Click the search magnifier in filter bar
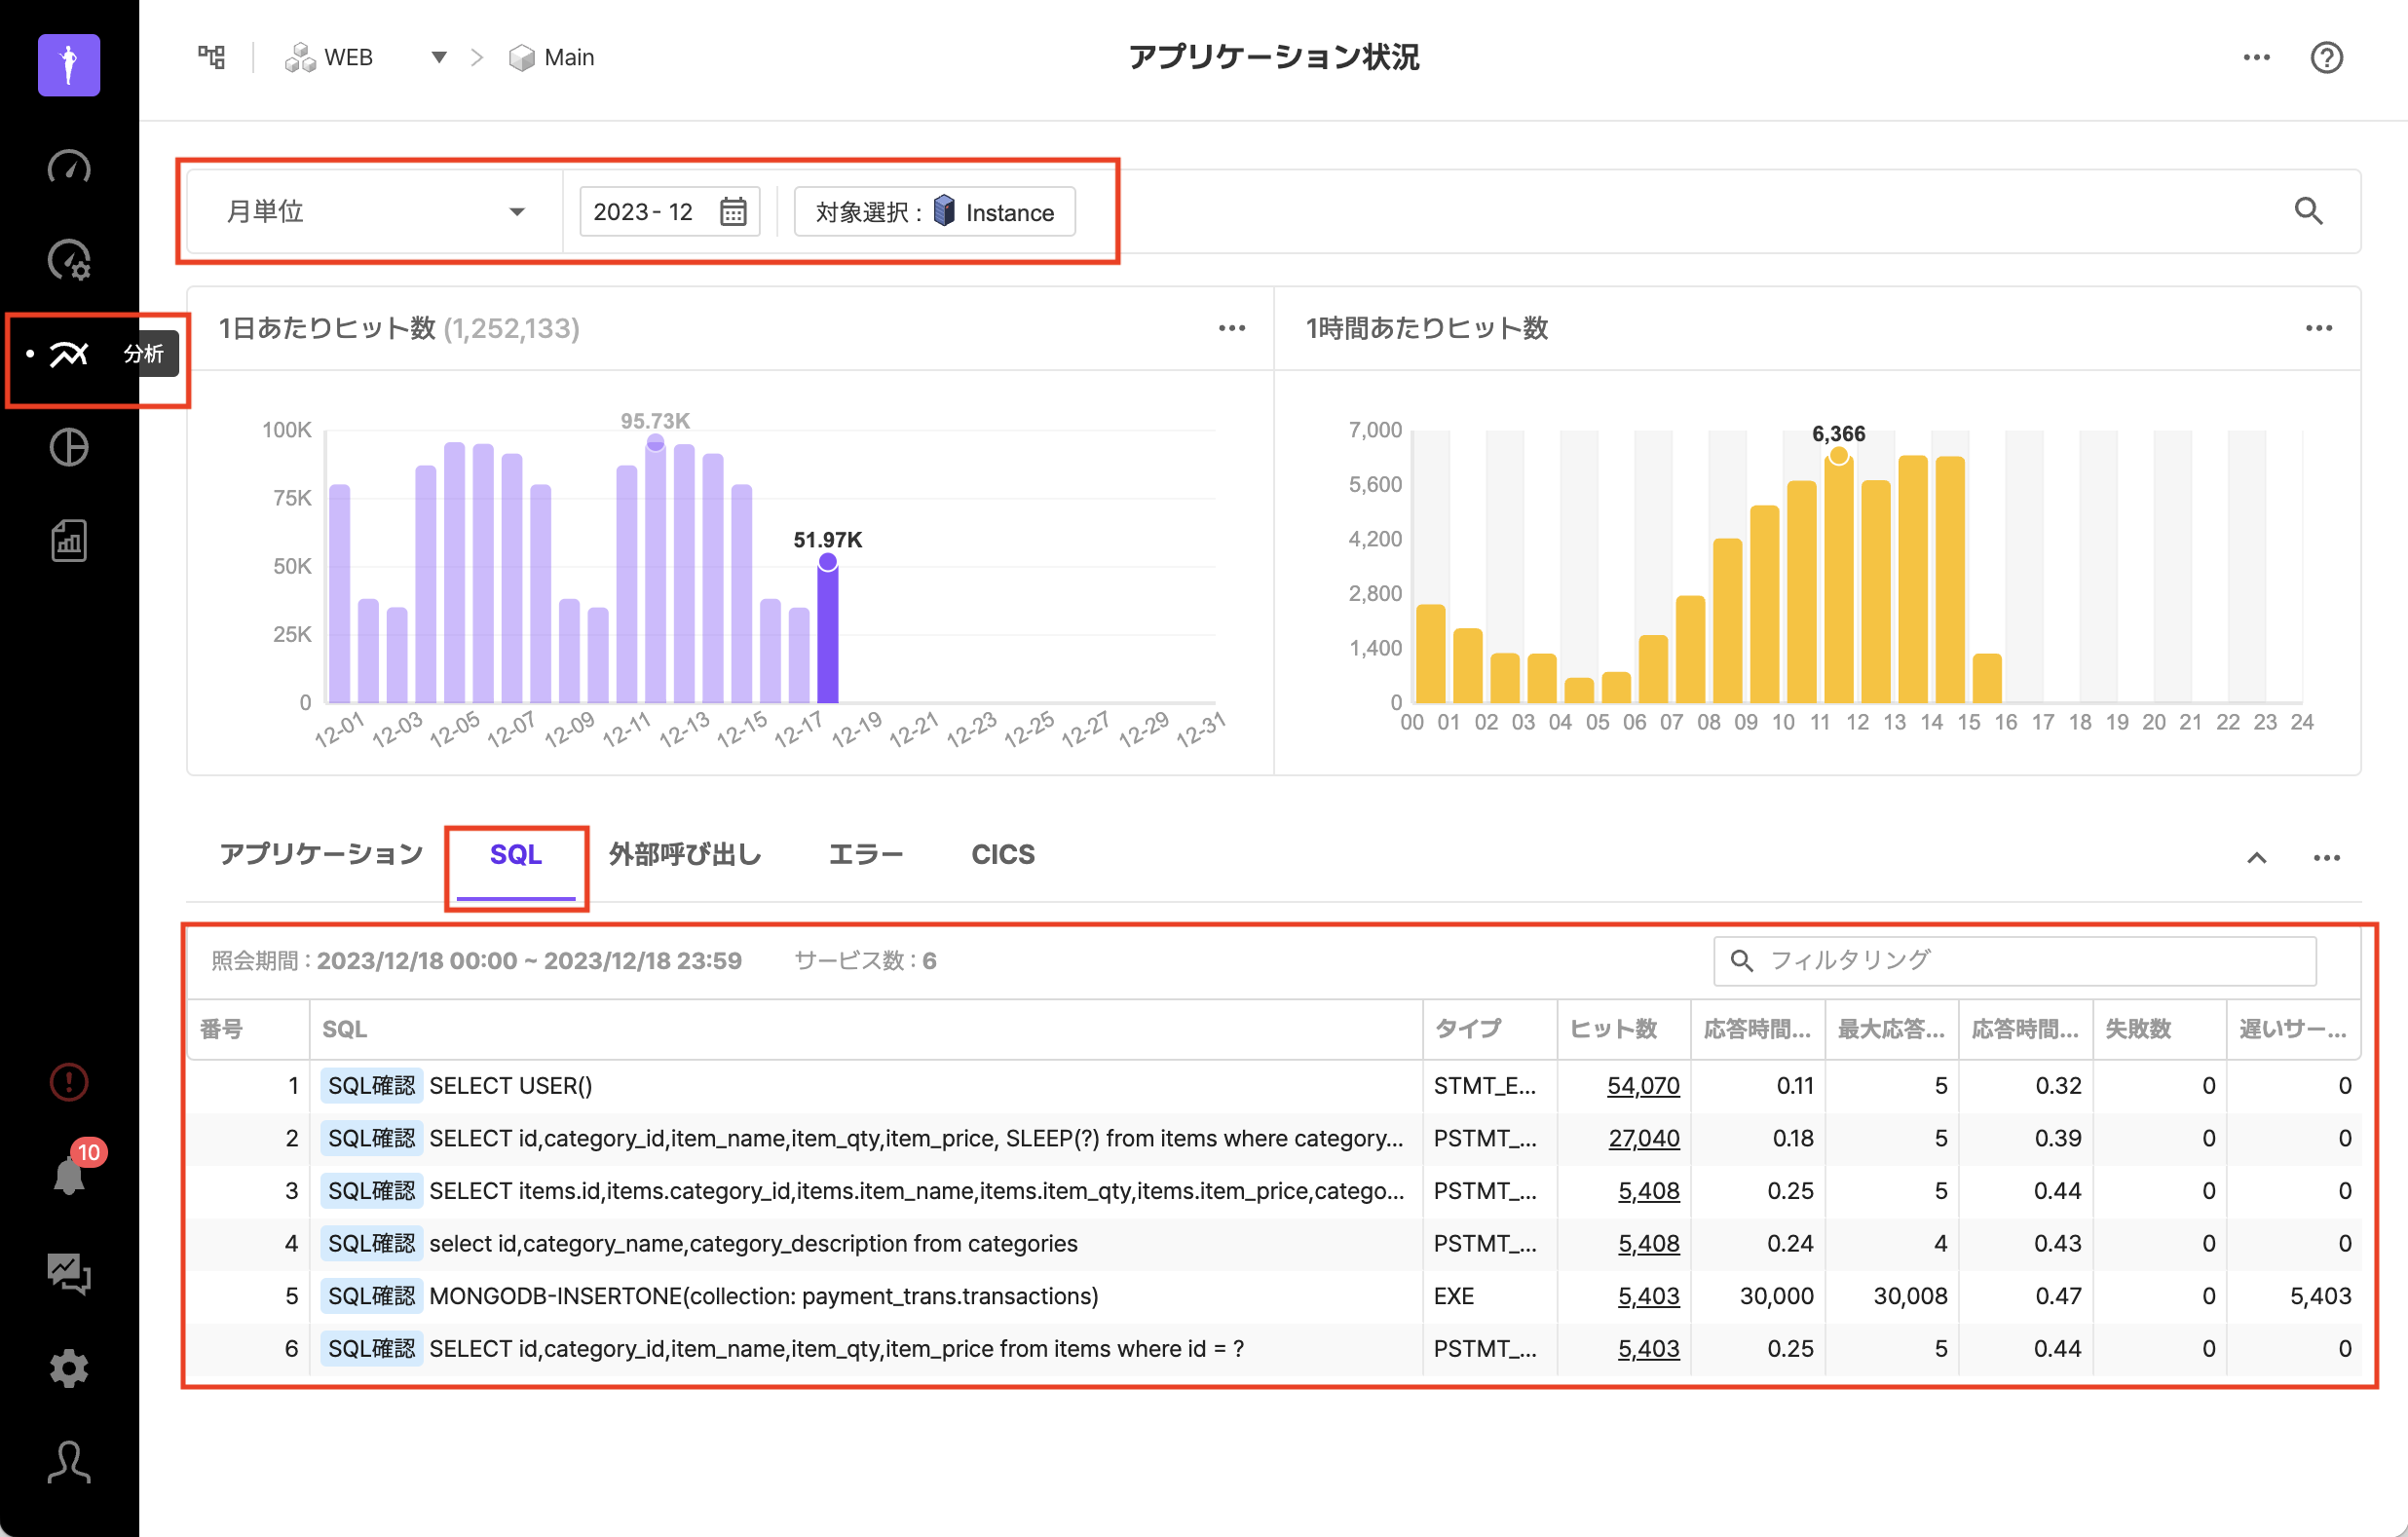Viewport: 2408px width, 1537px height. tap(2308, 211)
